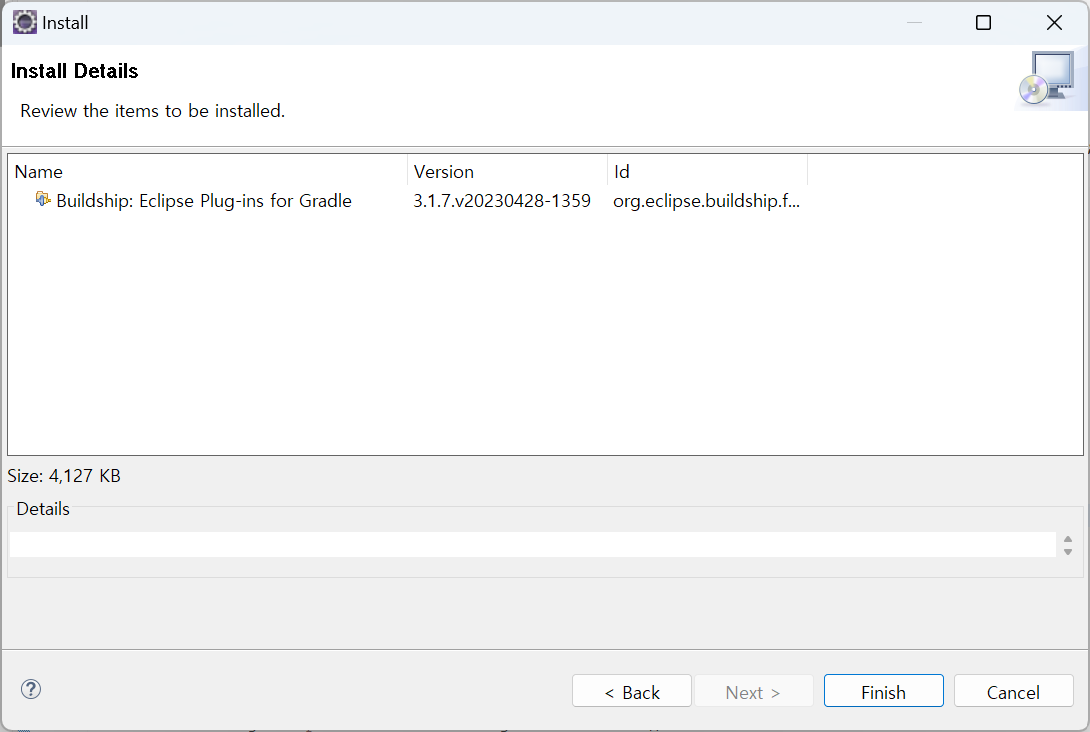Click the install wizard CD banner image
1090x732 pixels.
click(x=1045, y=79)
